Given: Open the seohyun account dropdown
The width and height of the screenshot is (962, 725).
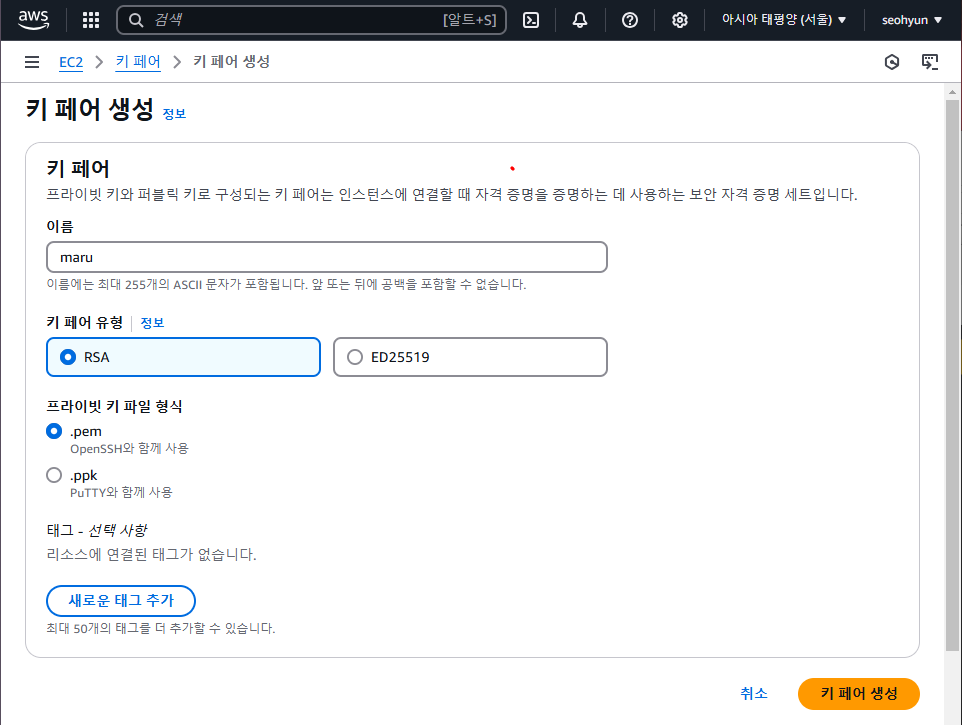Looking at the screenshot, I should (912, 20).
